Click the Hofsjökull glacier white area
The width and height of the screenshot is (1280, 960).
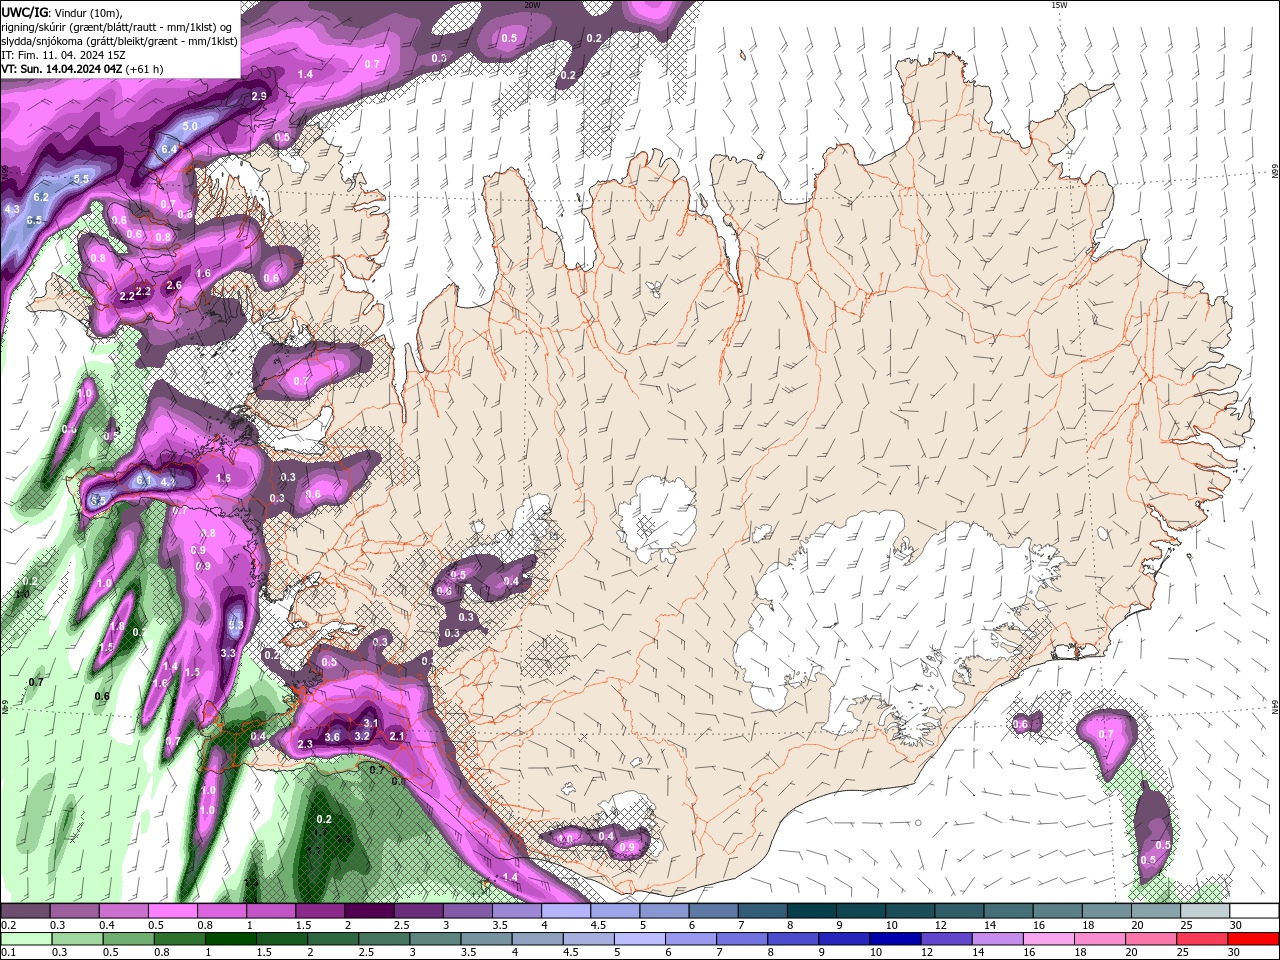click(657, 518)
